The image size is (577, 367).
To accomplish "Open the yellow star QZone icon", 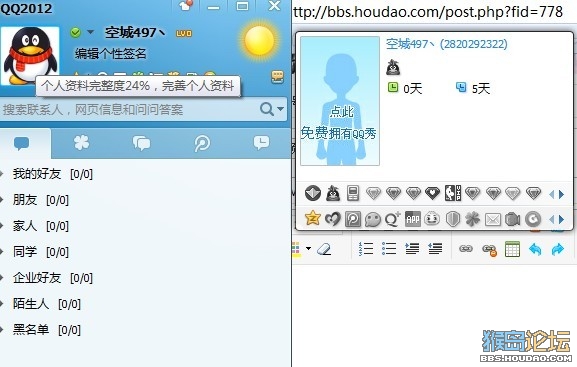I will pyautogui.click(x=313, y=219).
